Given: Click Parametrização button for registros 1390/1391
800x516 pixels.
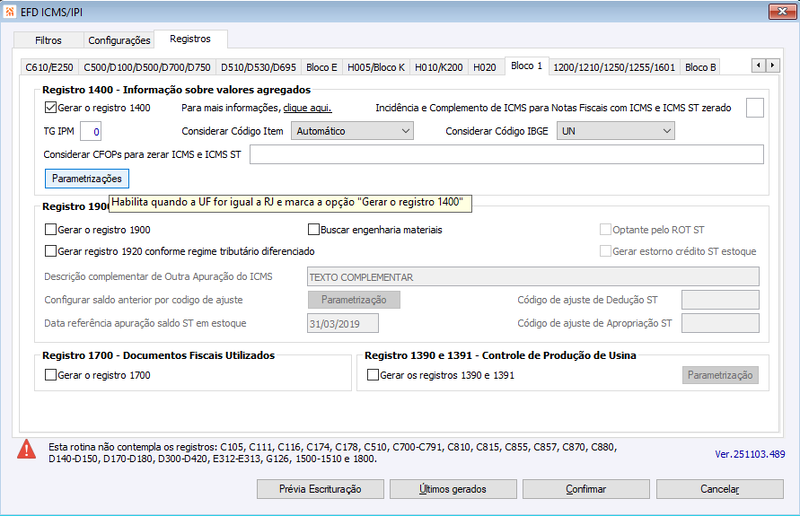Looking at the screenshot, I should (720, 375).
